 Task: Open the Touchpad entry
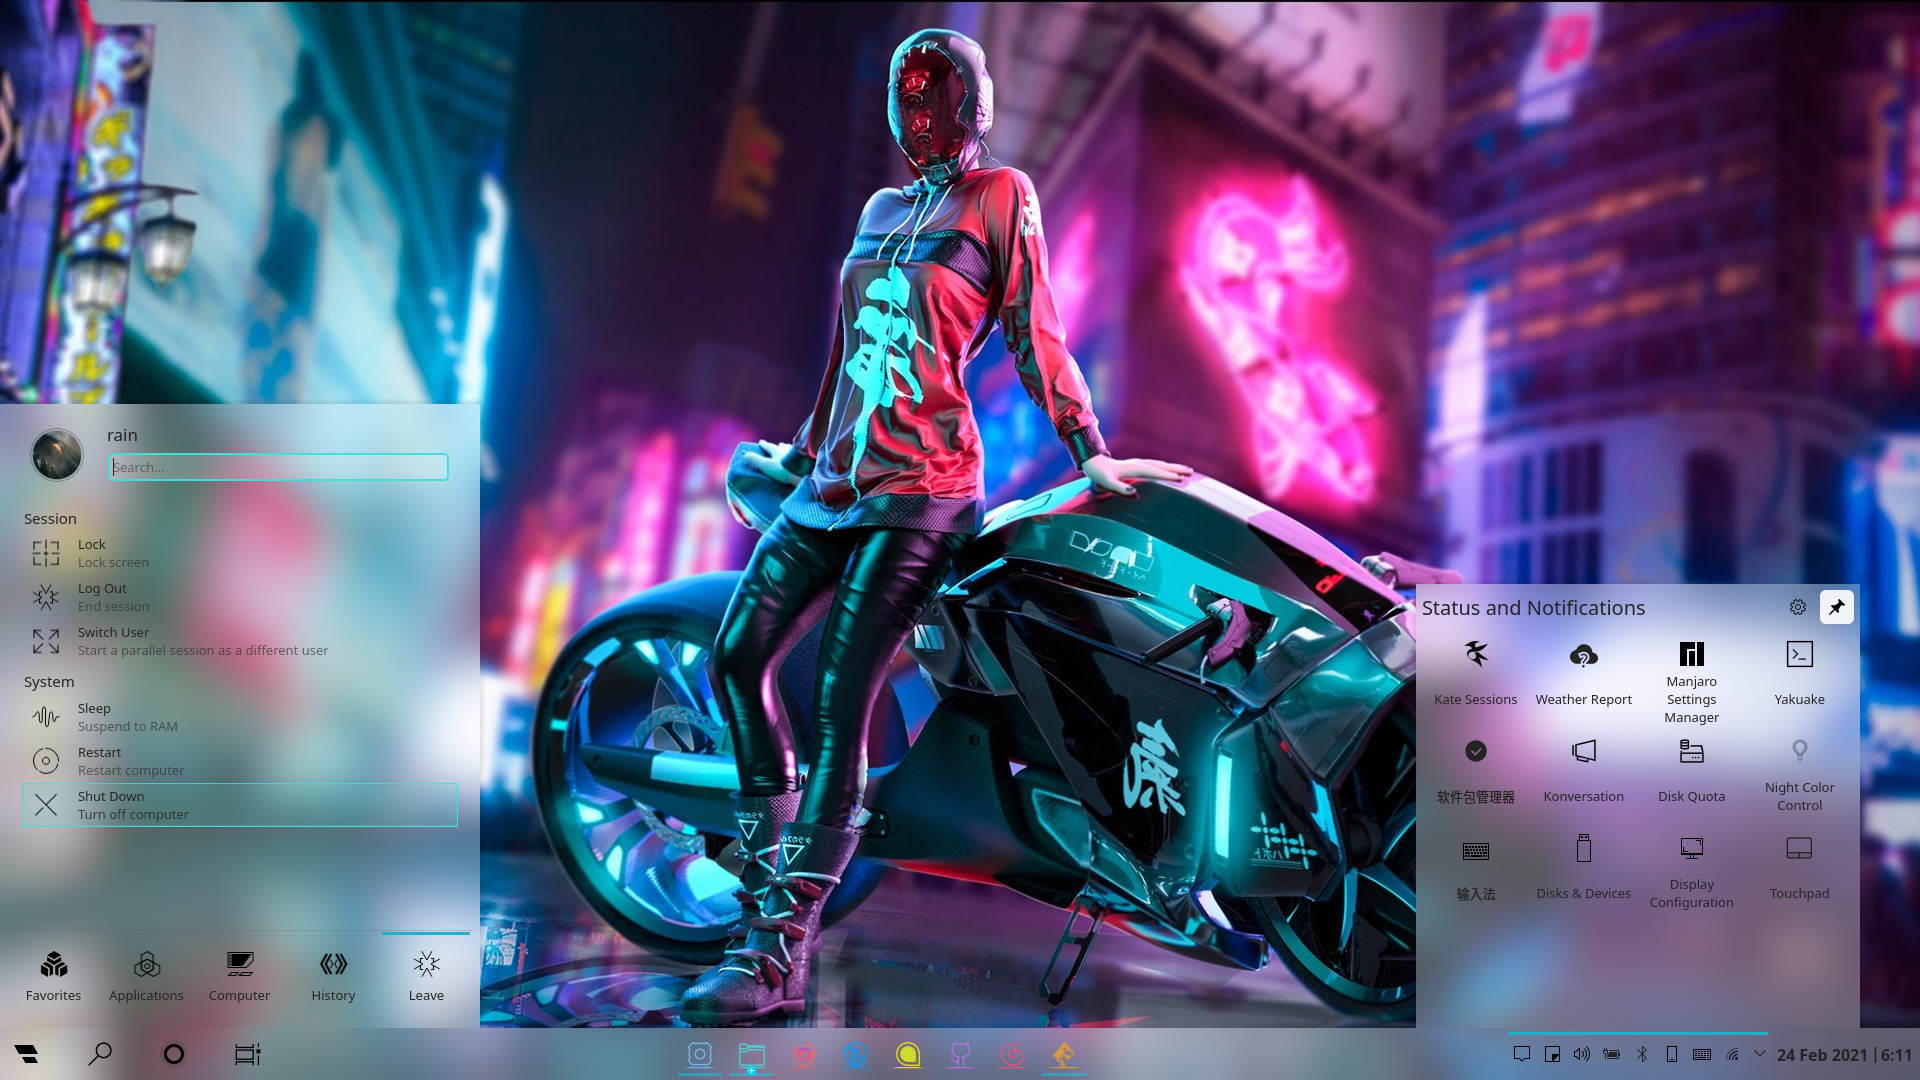1800,868
